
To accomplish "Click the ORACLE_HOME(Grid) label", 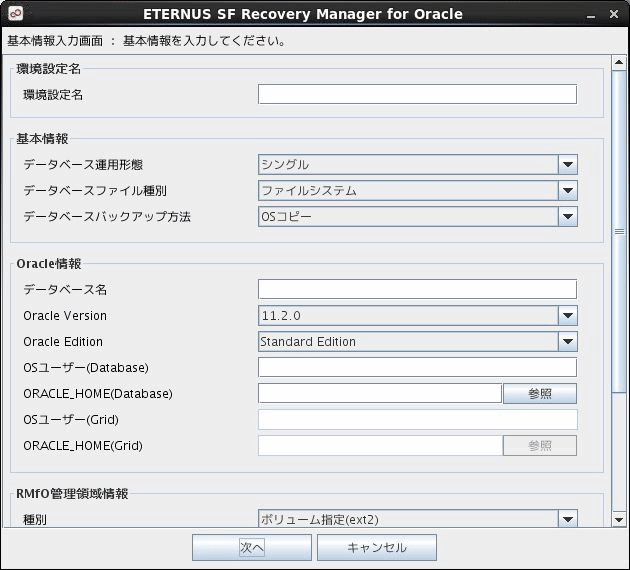I will 83,445.
